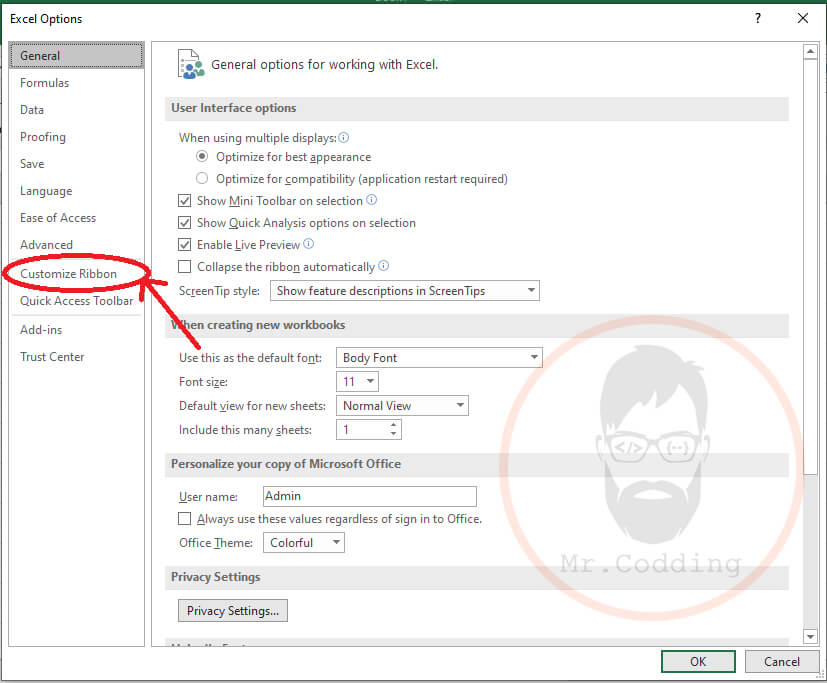The height and width of the screenshot is (683, 827).
Task: Uncheck Enable Live Preview checkbox
Action: (x=185, y=245)
